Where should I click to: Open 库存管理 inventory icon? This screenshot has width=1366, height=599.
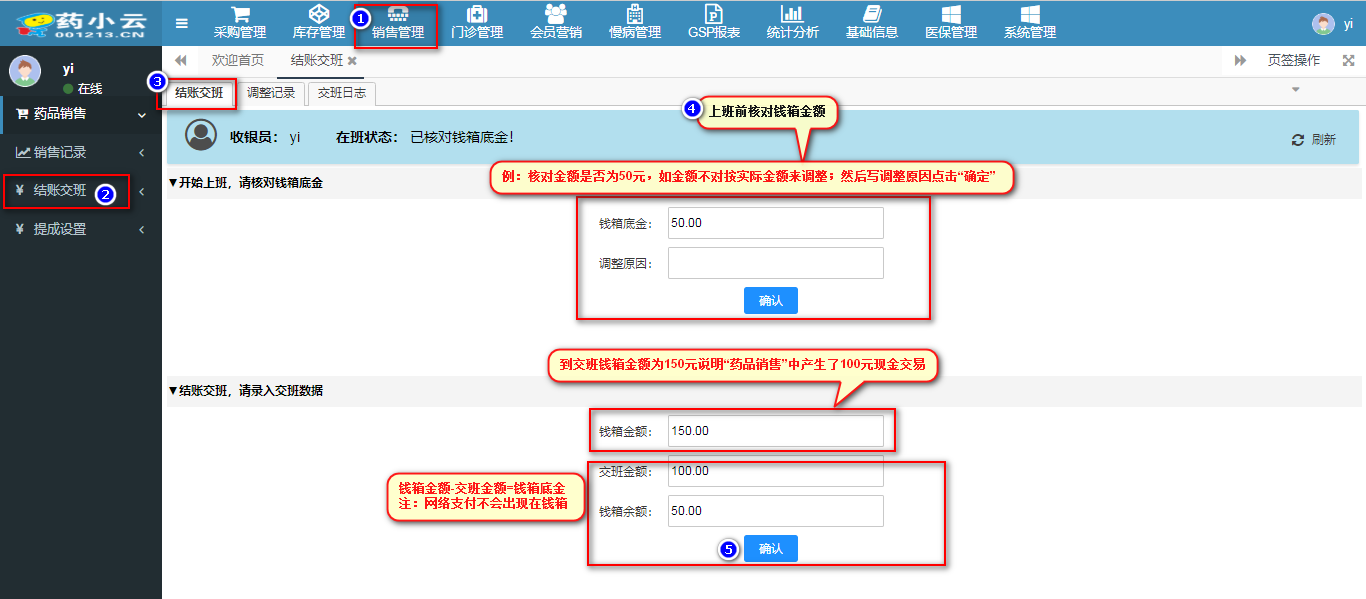click(x=319, y=14)
